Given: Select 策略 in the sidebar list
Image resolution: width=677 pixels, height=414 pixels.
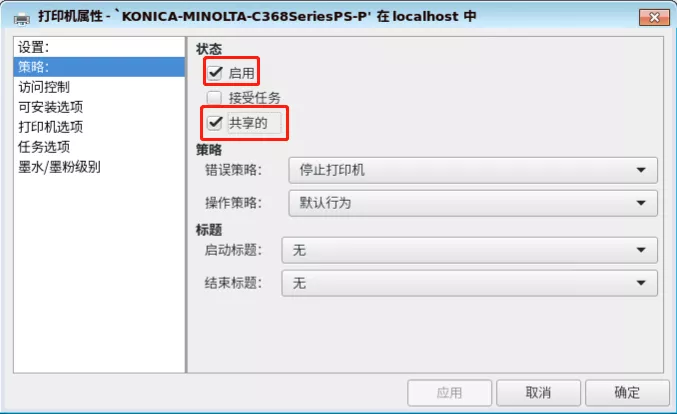Looking at the screenshot, I should coord(99,67).
